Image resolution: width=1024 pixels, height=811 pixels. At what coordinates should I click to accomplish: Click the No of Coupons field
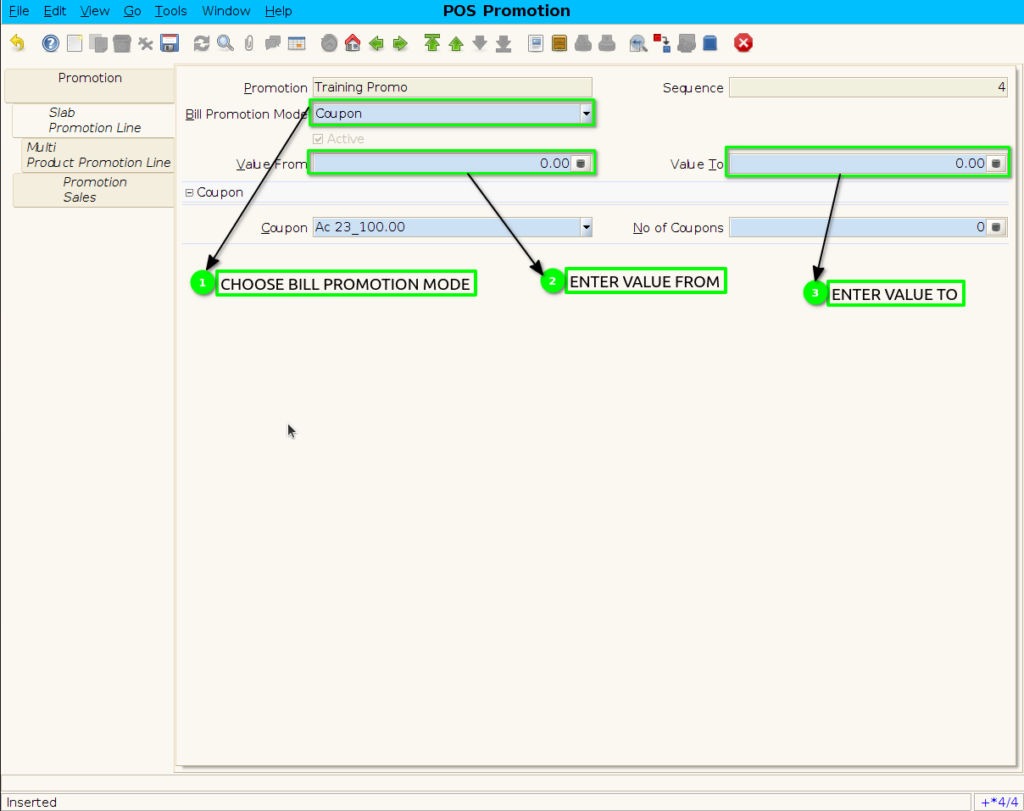[x=859, y=227]
